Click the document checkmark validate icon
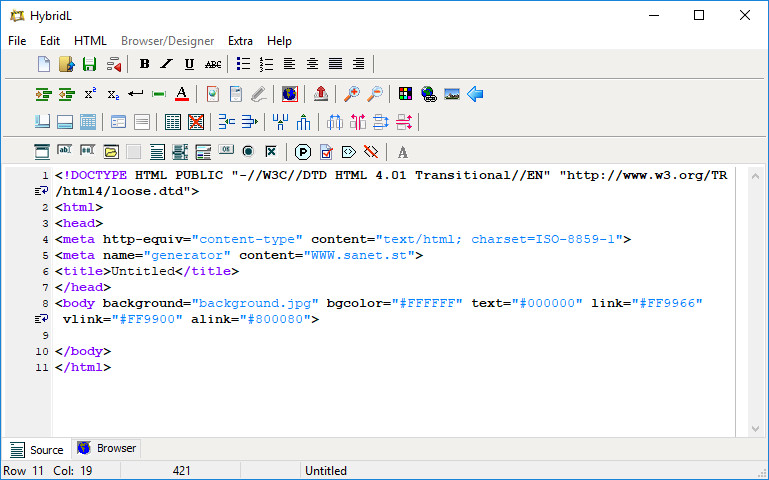Screen dimensions: 769x480 326,152
